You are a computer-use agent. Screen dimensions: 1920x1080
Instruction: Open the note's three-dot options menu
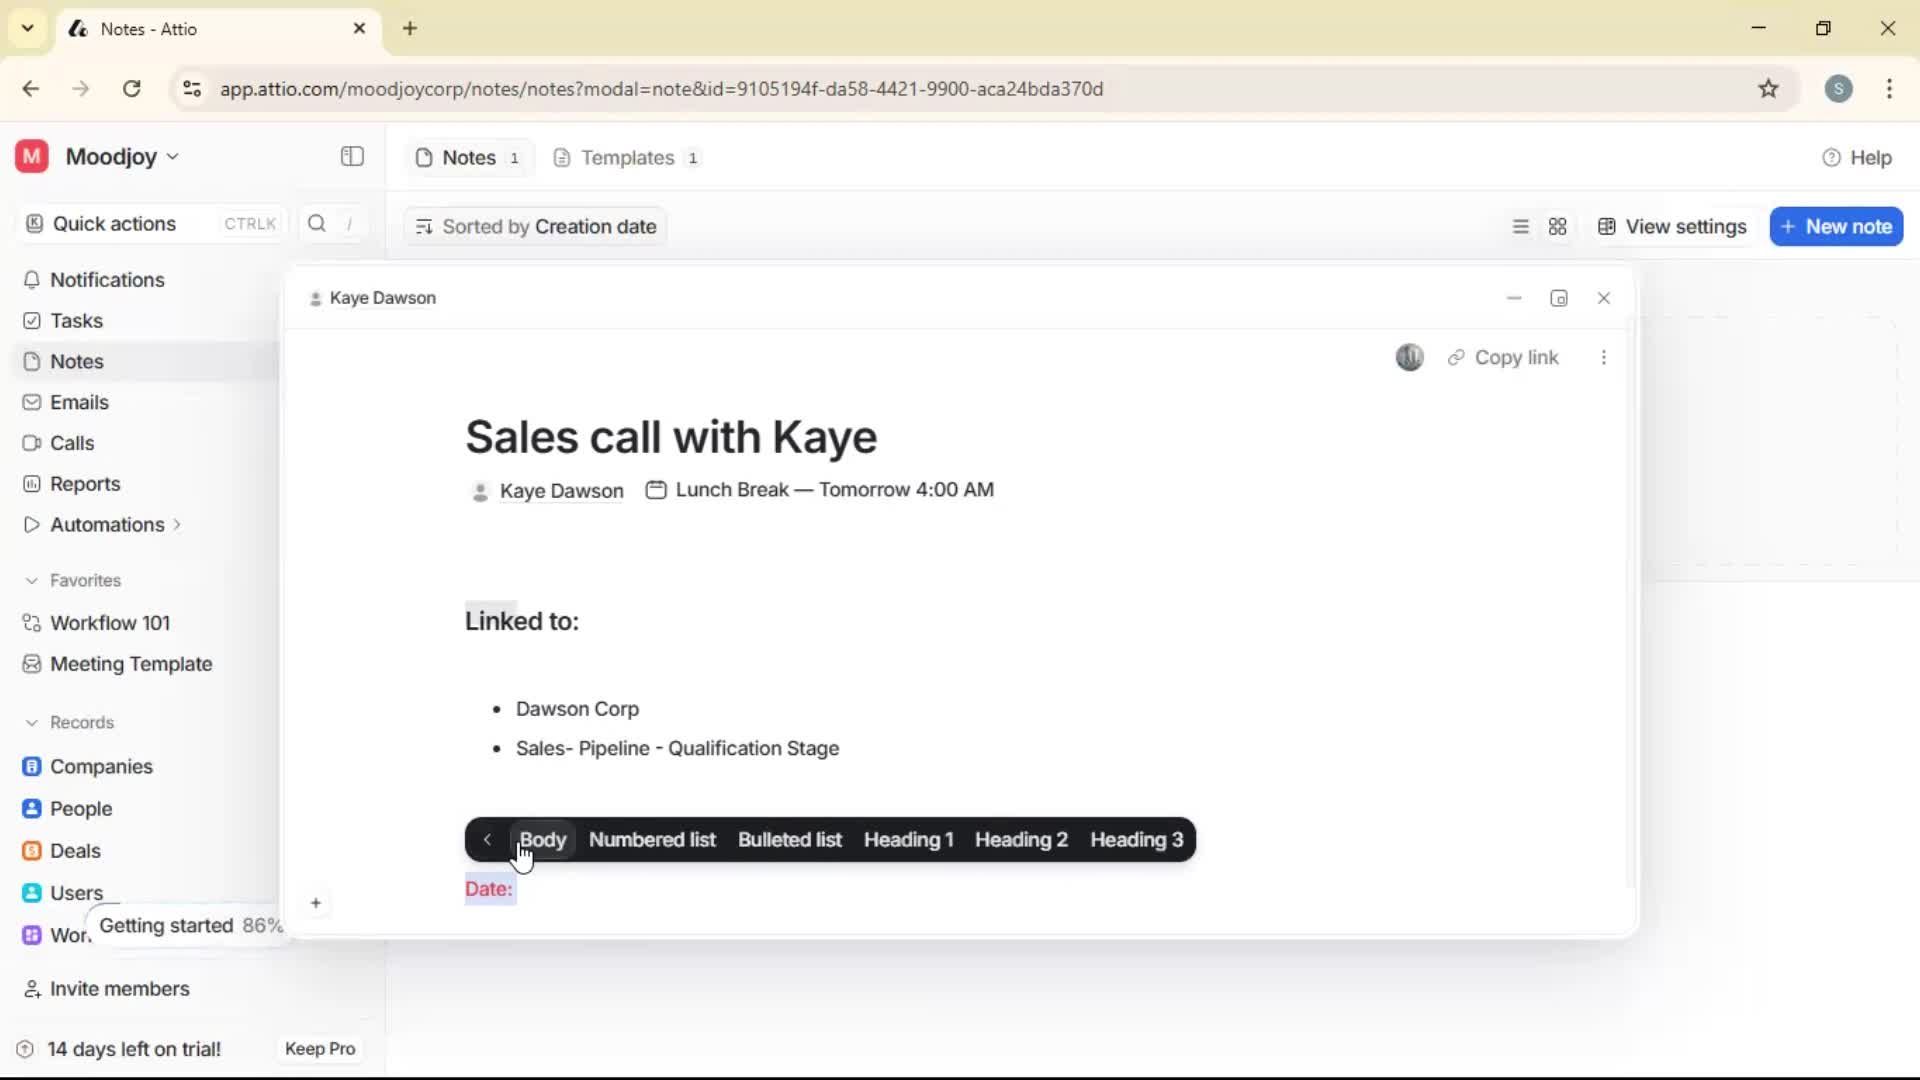pyautogui.click(x=1603, y=357)
